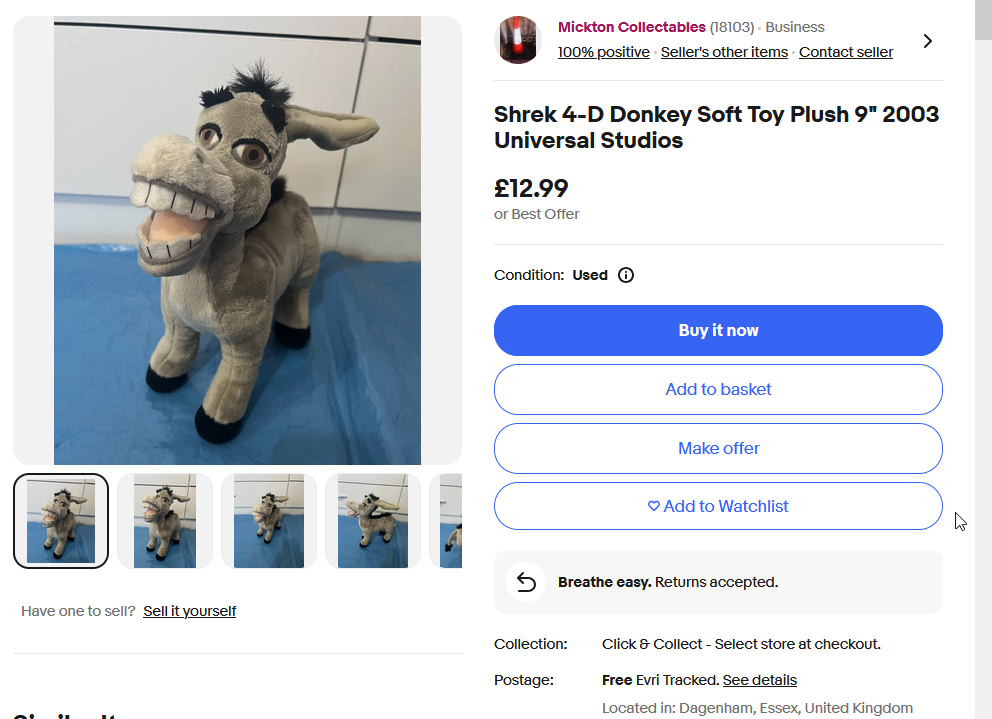
Task: Select the first donkey thumbnail
Action: pos(61,521)
